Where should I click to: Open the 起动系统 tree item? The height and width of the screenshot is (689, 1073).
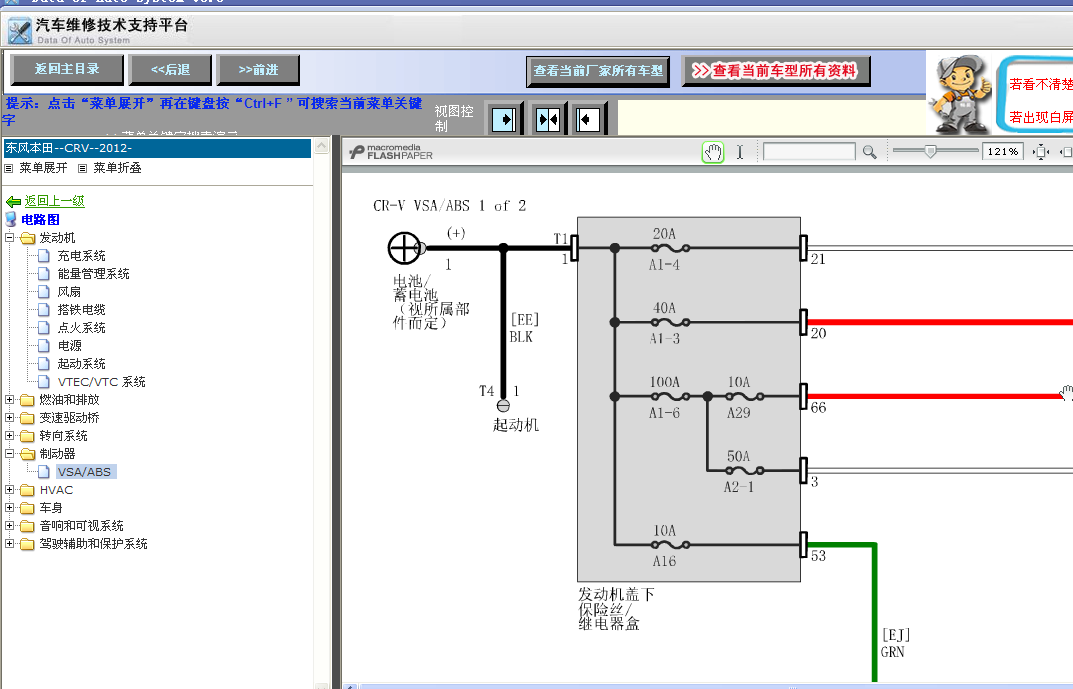pos(81,364)
